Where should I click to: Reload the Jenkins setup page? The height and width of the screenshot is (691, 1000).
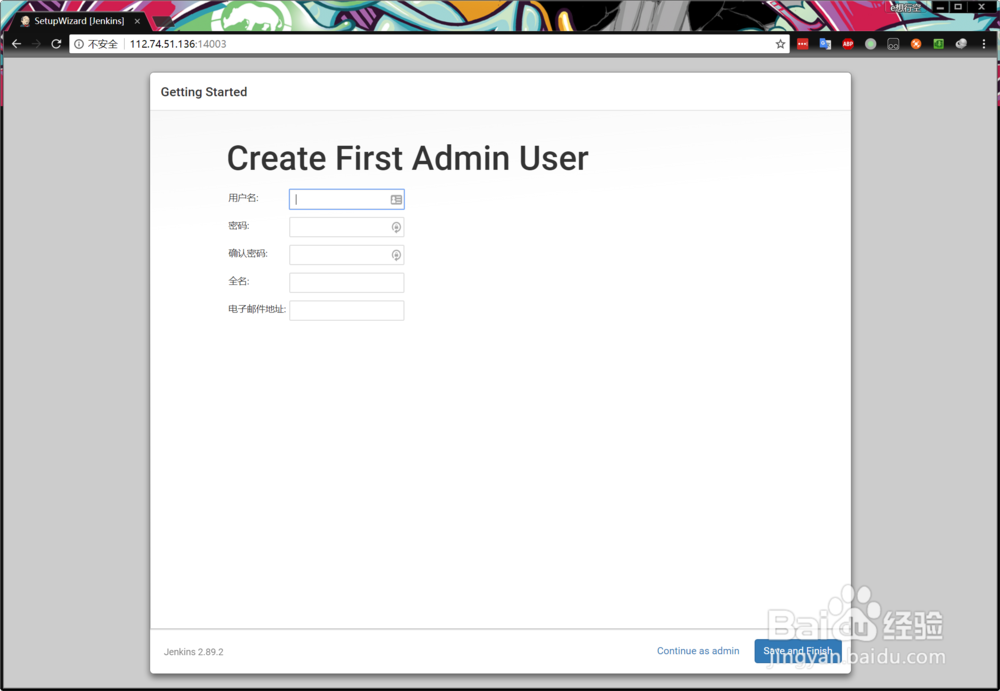[57, 44]
